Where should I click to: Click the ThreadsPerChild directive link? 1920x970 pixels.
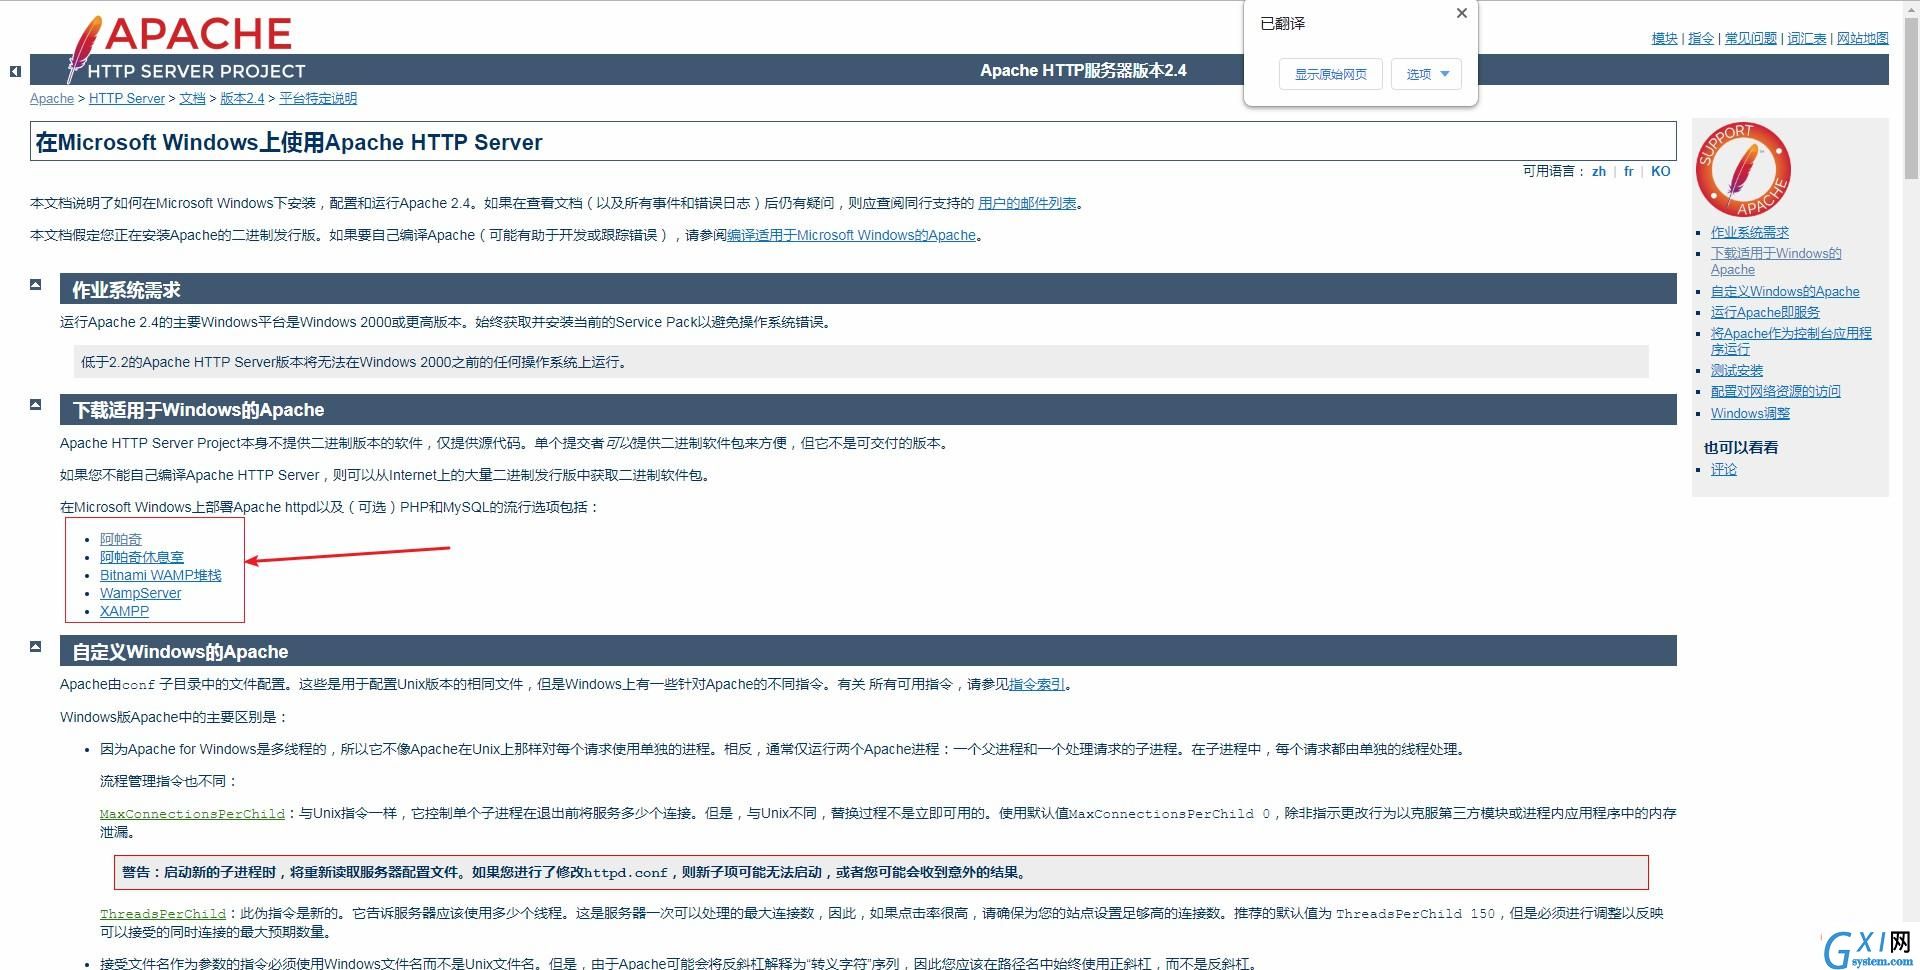click(163, 914)
